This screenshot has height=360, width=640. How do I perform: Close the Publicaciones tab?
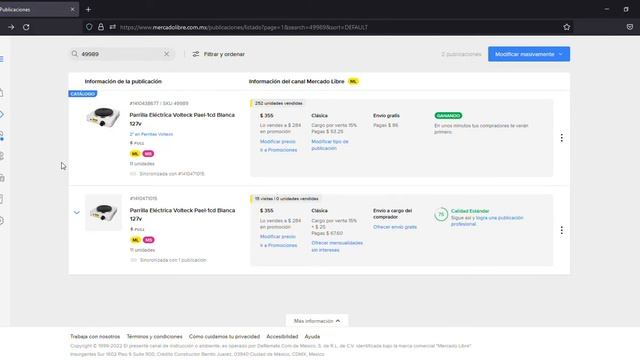pos(73,9)
